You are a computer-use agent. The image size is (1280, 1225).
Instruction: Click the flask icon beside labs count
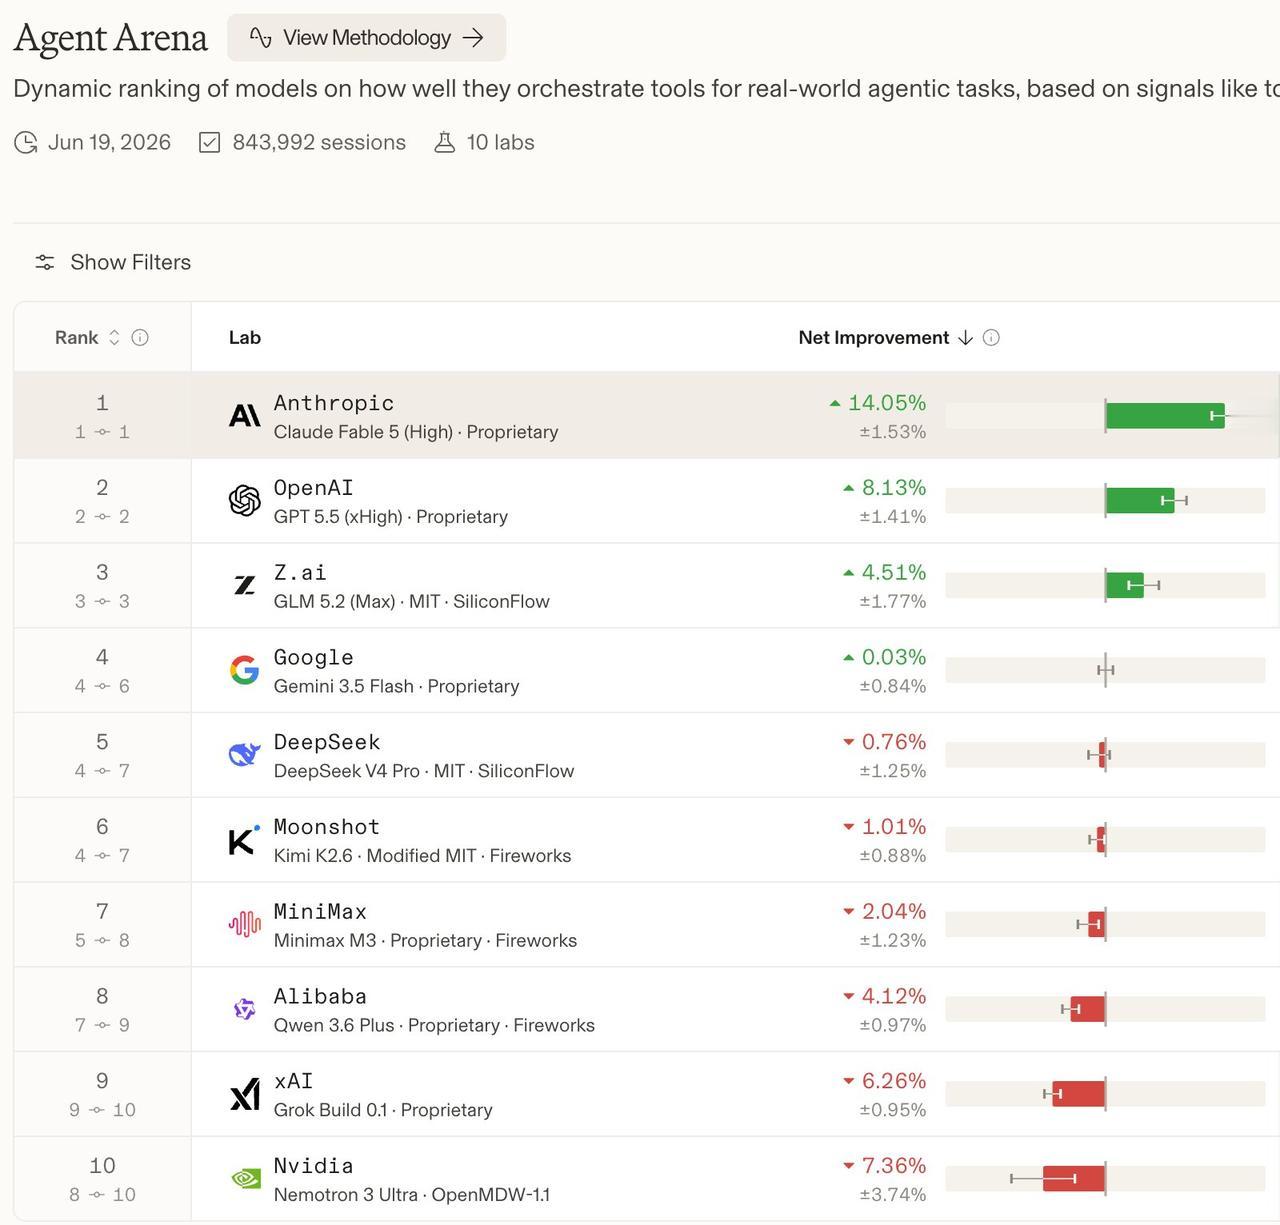click(x=444, y=143)
